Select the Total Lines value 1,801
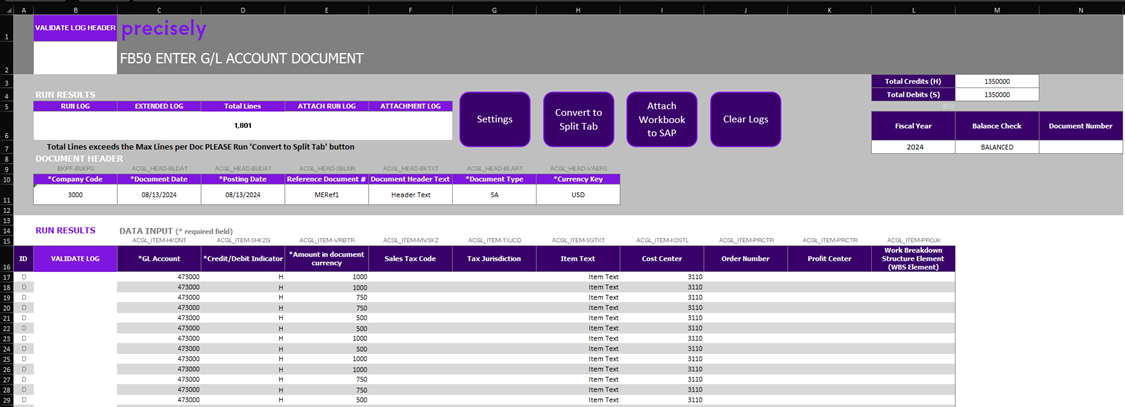This screenshot has height=407, width=1125. pyautogui.click(x=243, y=125)
